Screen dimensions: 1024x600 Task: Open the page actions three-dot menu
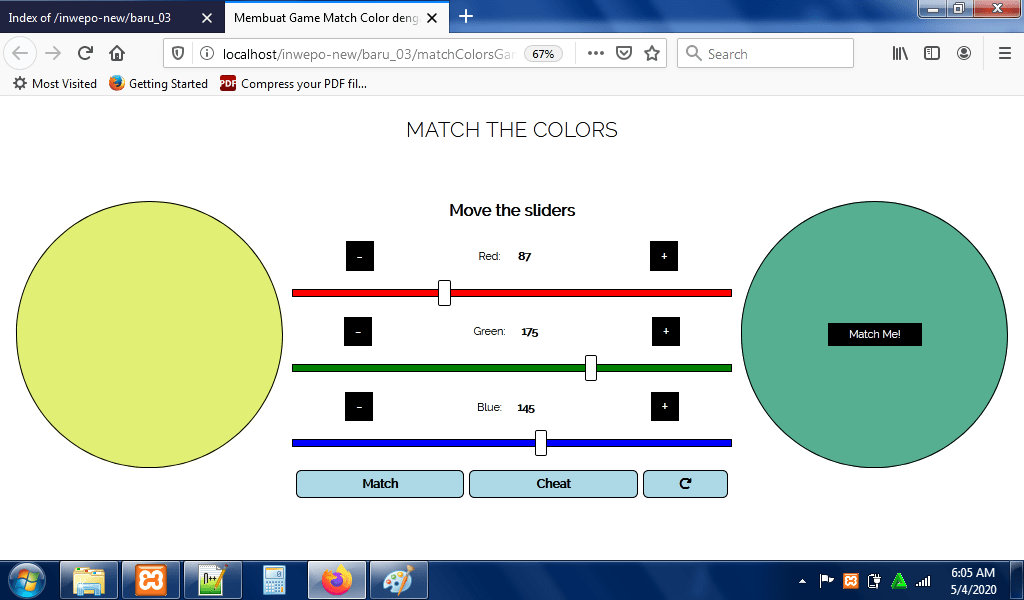[x=596, y=54]
